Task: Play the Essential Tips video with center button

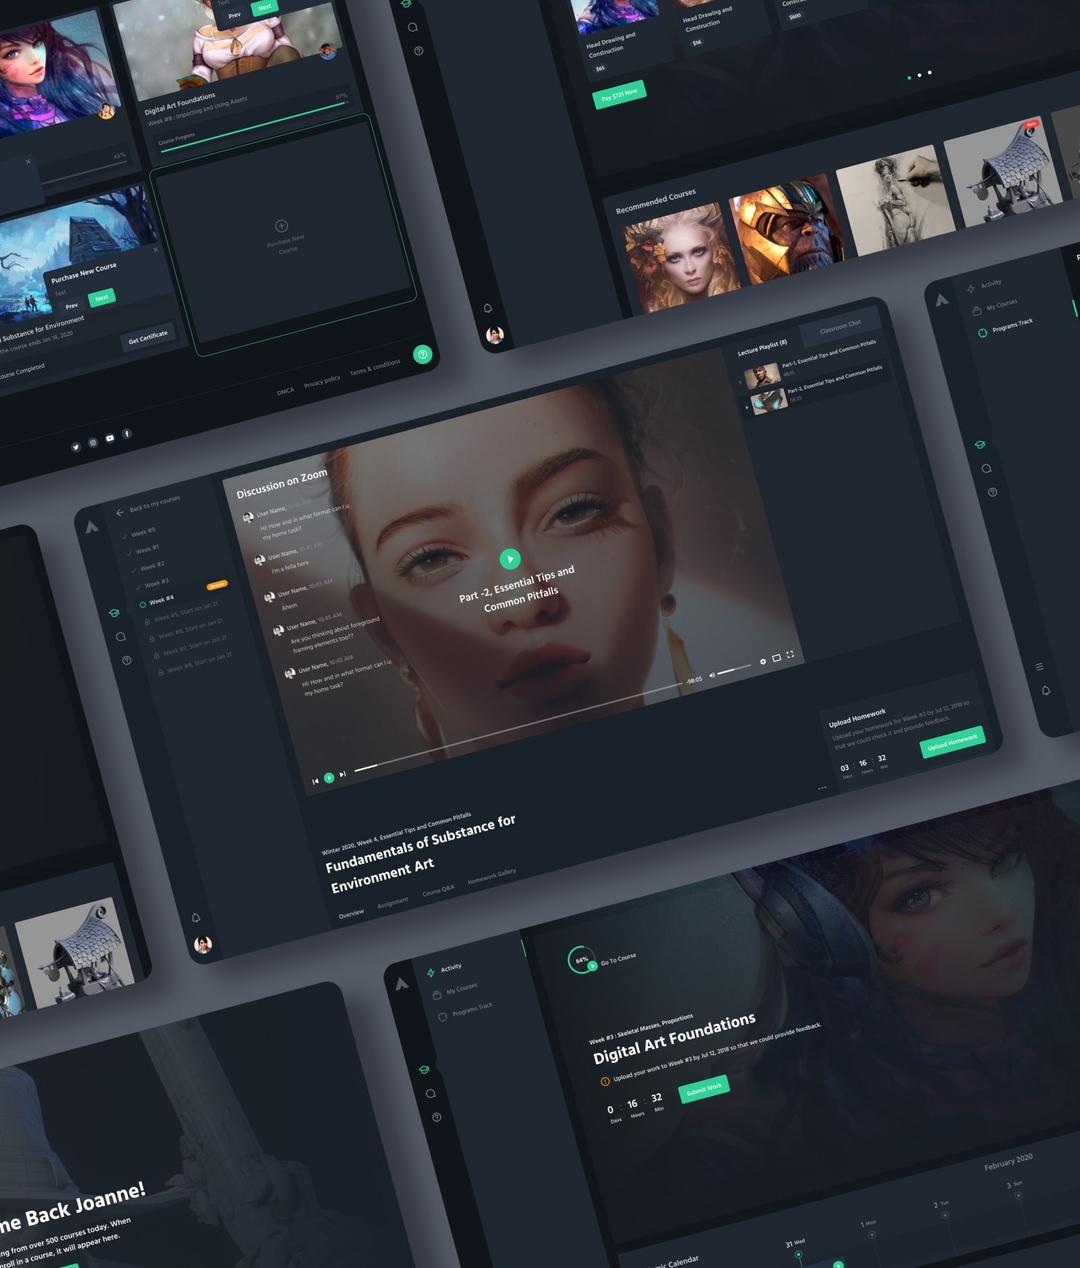Action: [x=510, y=559]
